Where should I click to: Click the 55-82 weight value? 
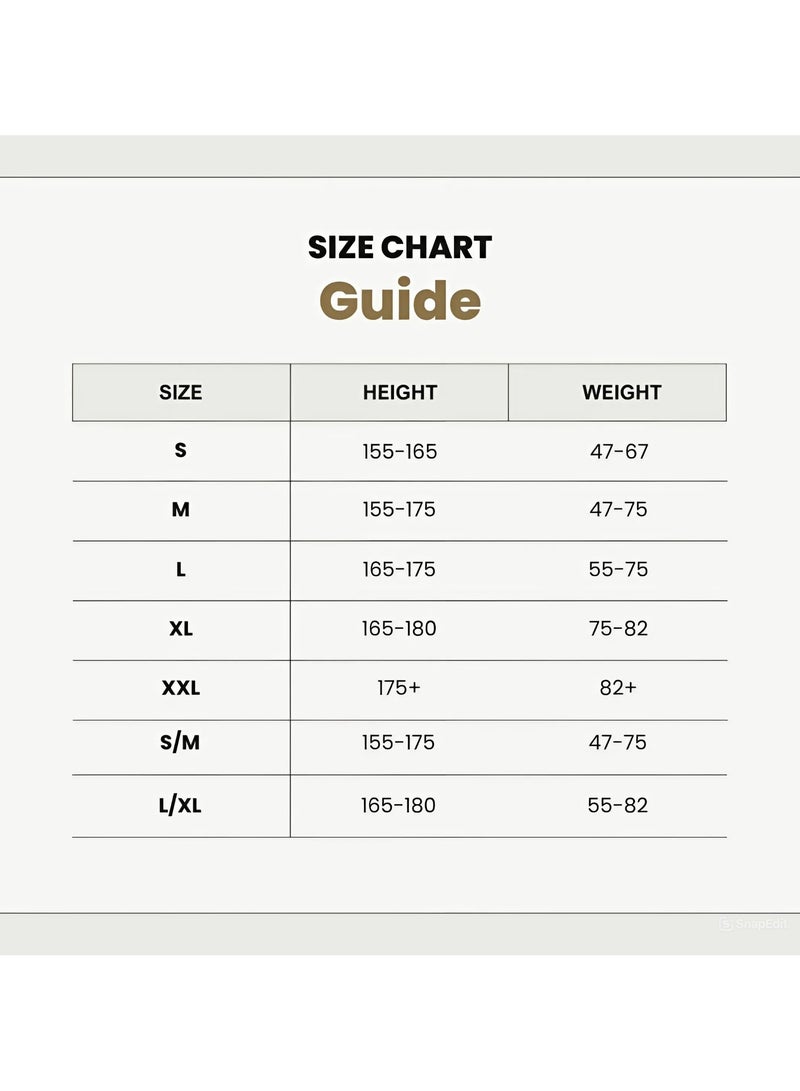618,805
